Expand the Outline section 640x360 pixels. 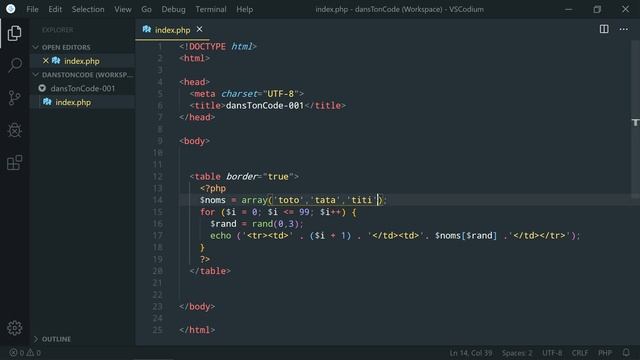[36, 339]
